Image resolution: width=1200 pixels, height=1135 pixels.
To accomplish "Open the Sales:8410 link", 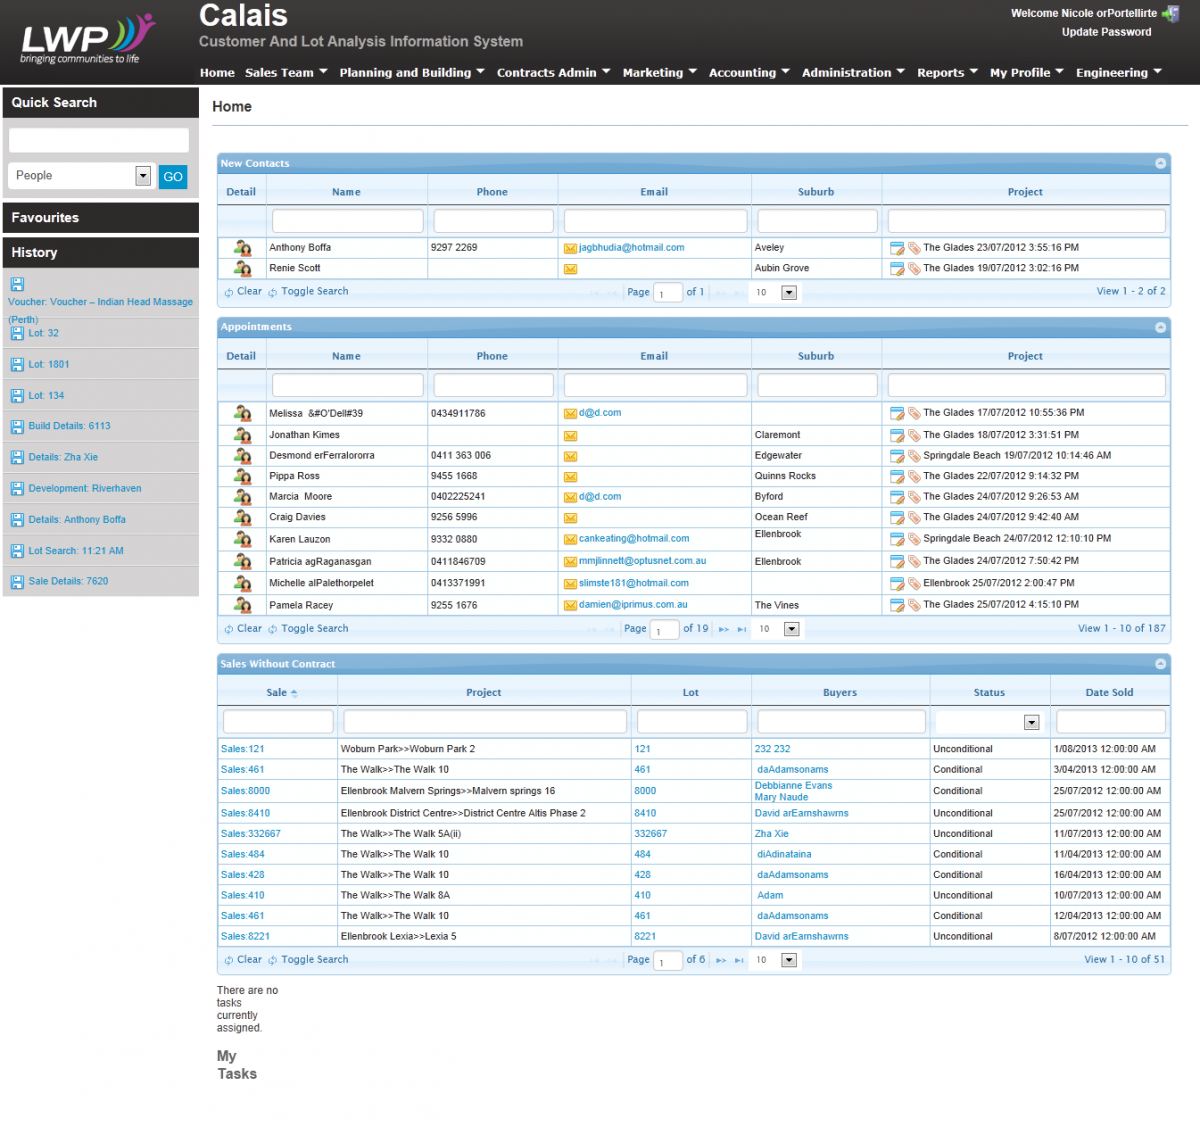I will [245, 814].
